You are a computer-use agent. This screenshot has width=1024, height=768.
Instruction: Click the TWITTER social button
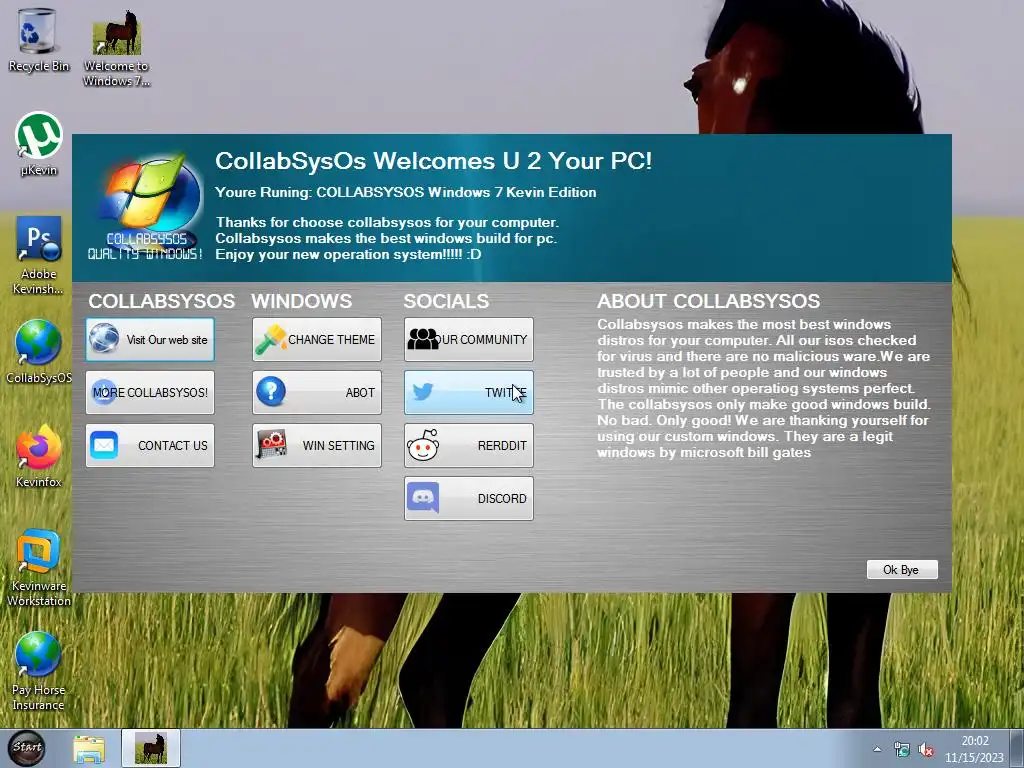(x=469, y=392)
